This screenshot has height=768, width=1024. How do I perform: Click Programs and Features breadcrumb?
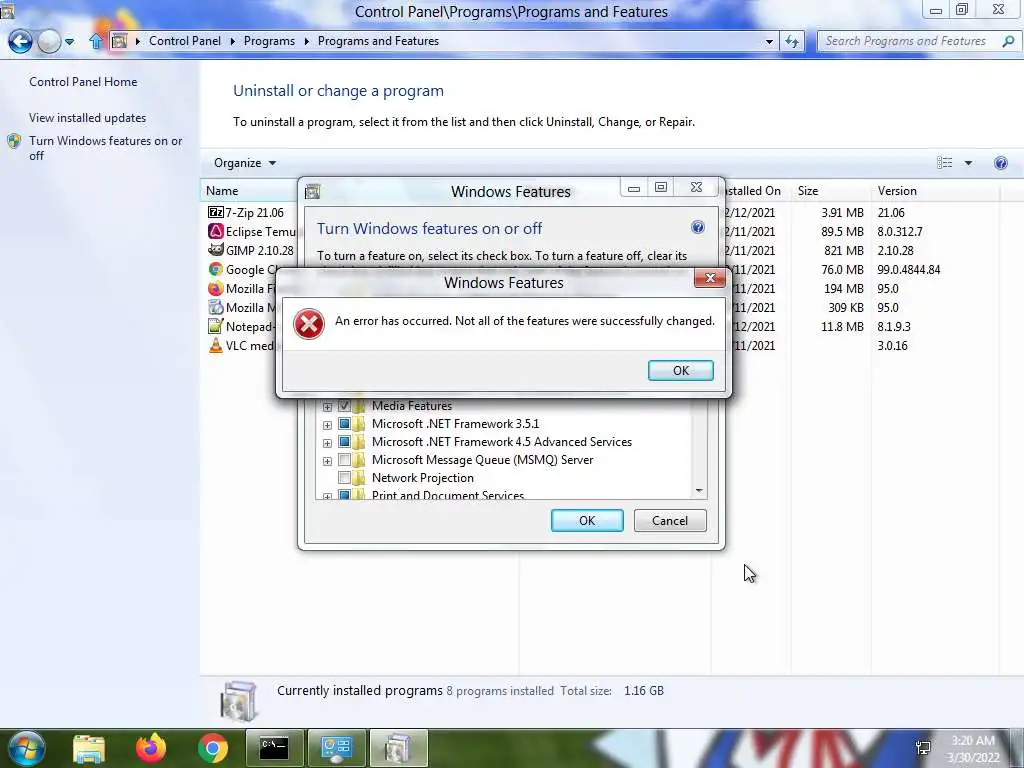378,40
